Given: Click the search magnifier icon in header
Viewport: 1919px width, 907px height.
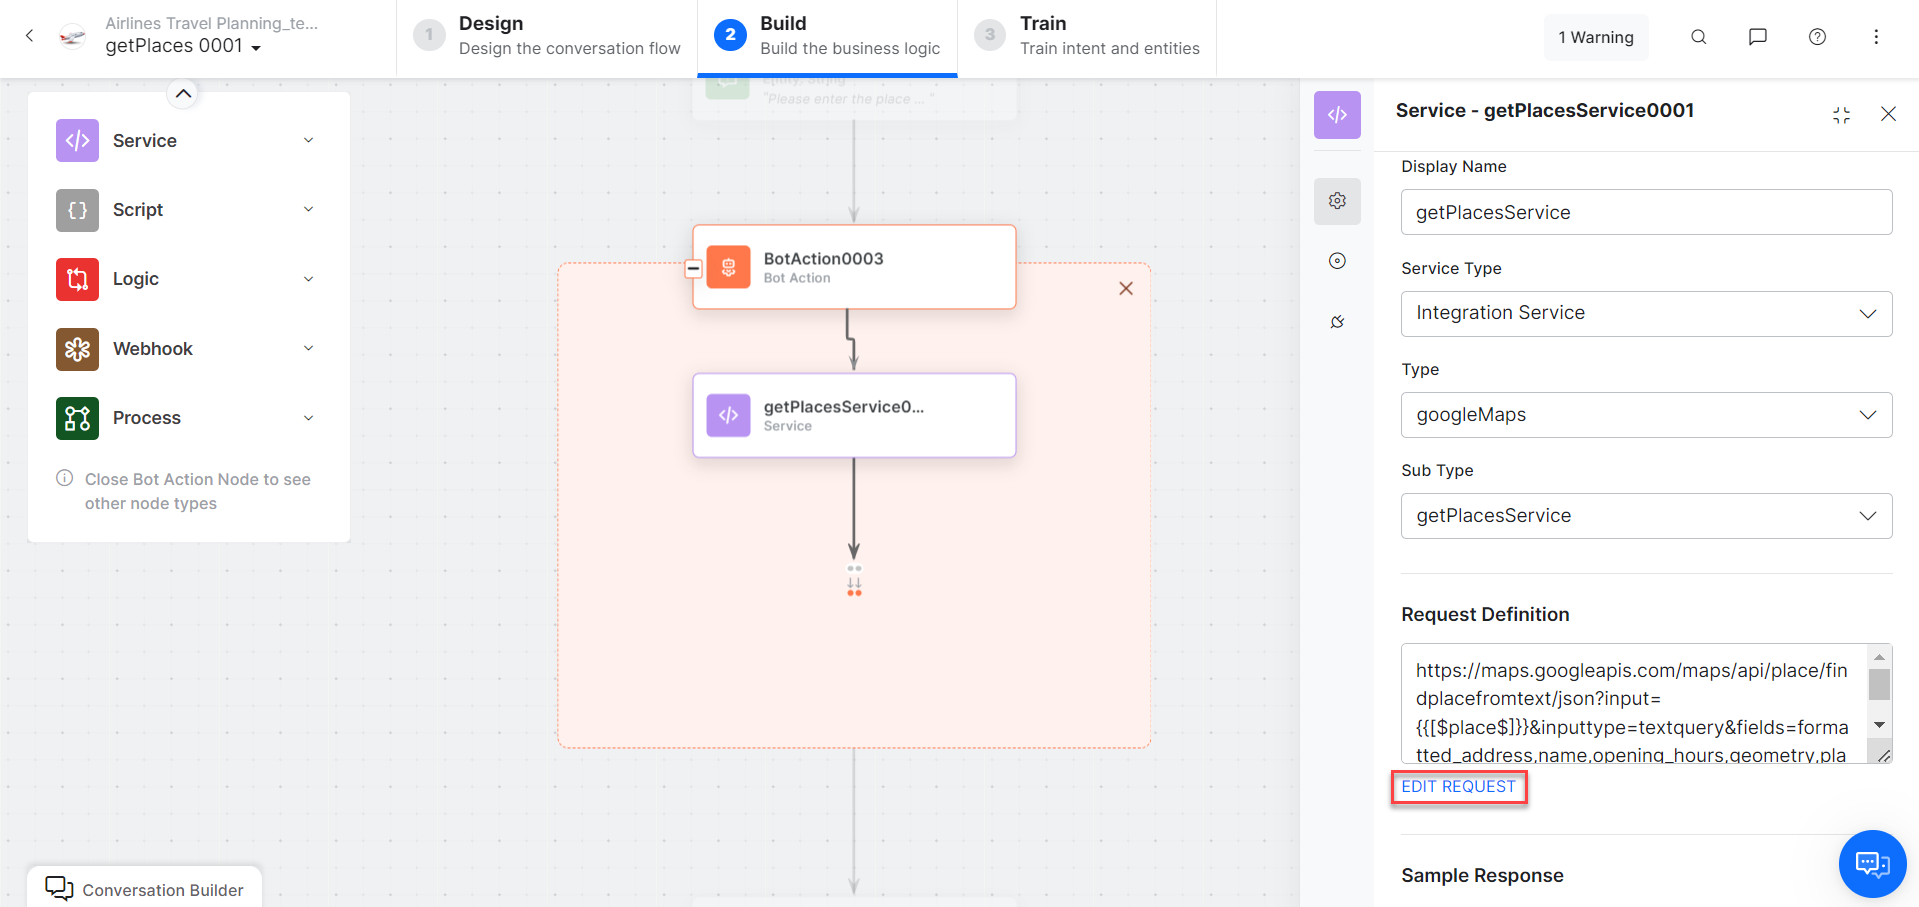Looking at the screenshot, I should (x=1698, y=37).
